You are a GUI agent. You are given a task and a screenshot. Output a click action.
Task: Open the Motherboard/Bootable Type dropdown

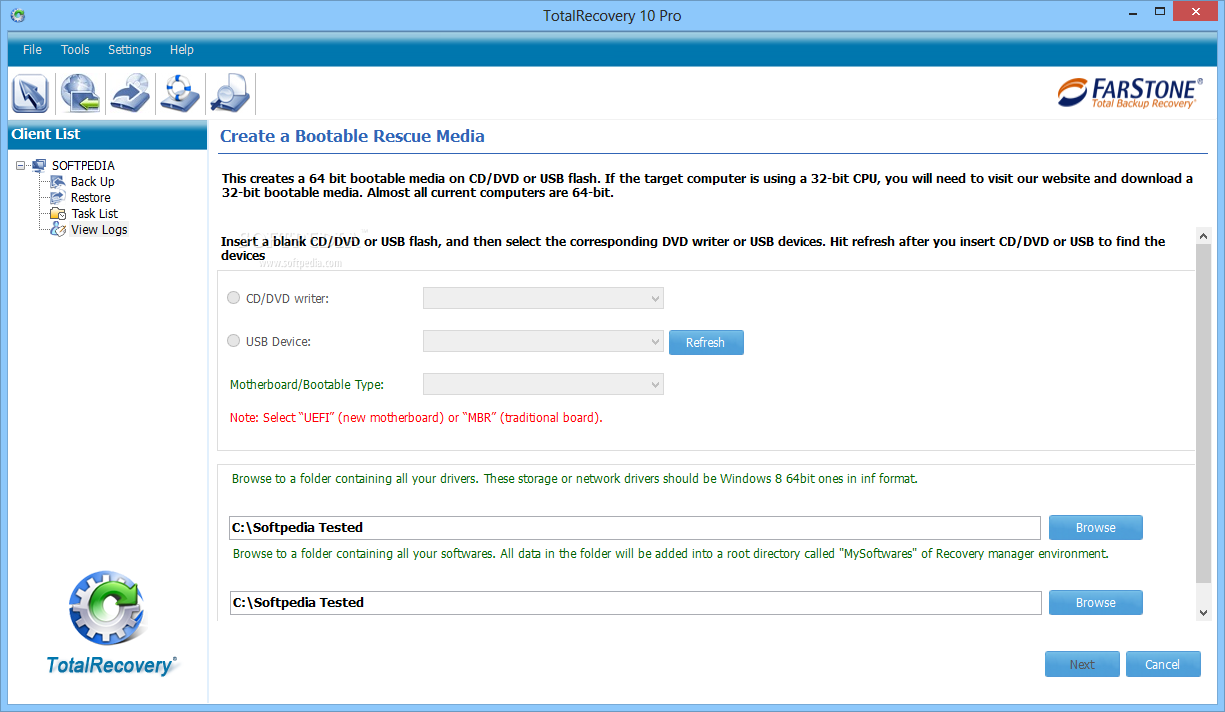[x=543, y=384]
